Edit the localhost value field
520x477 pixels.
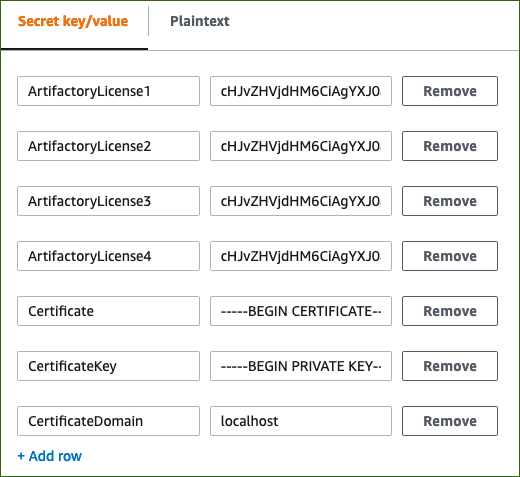click(301, 421)
